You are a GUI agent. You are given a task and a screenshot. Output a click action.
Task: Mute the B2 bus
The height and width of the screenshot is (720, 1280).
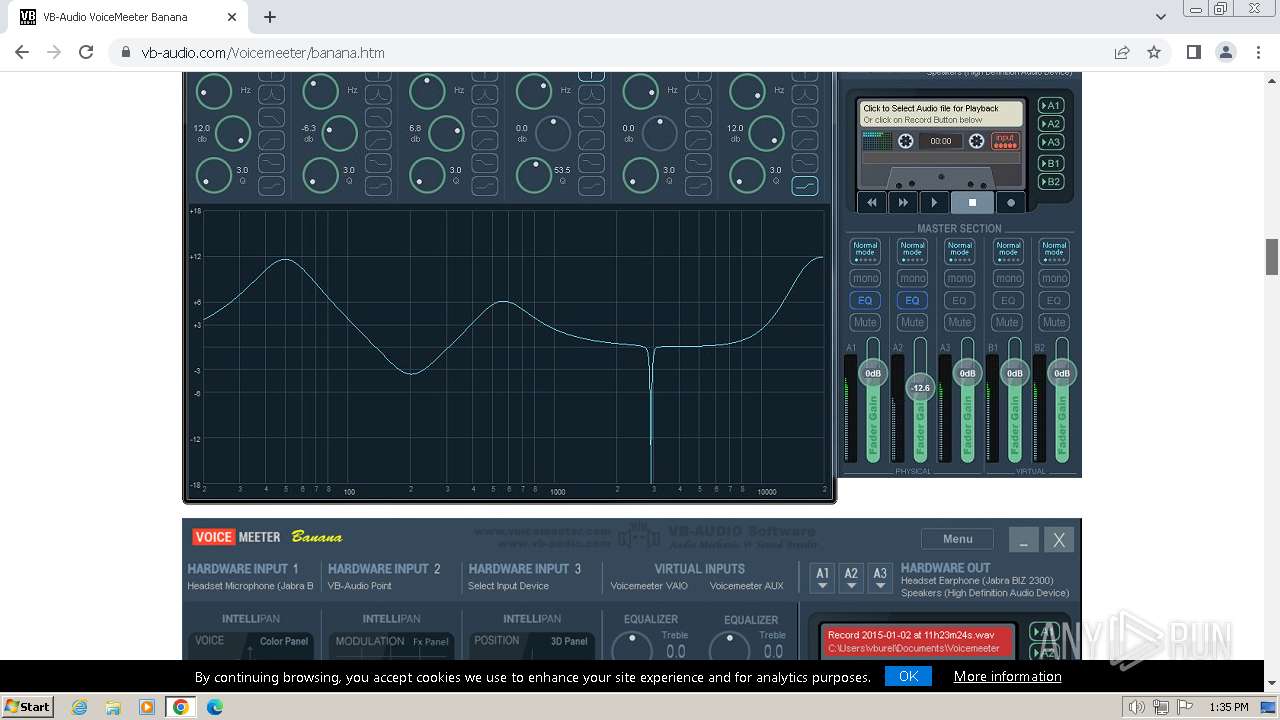1054,322
